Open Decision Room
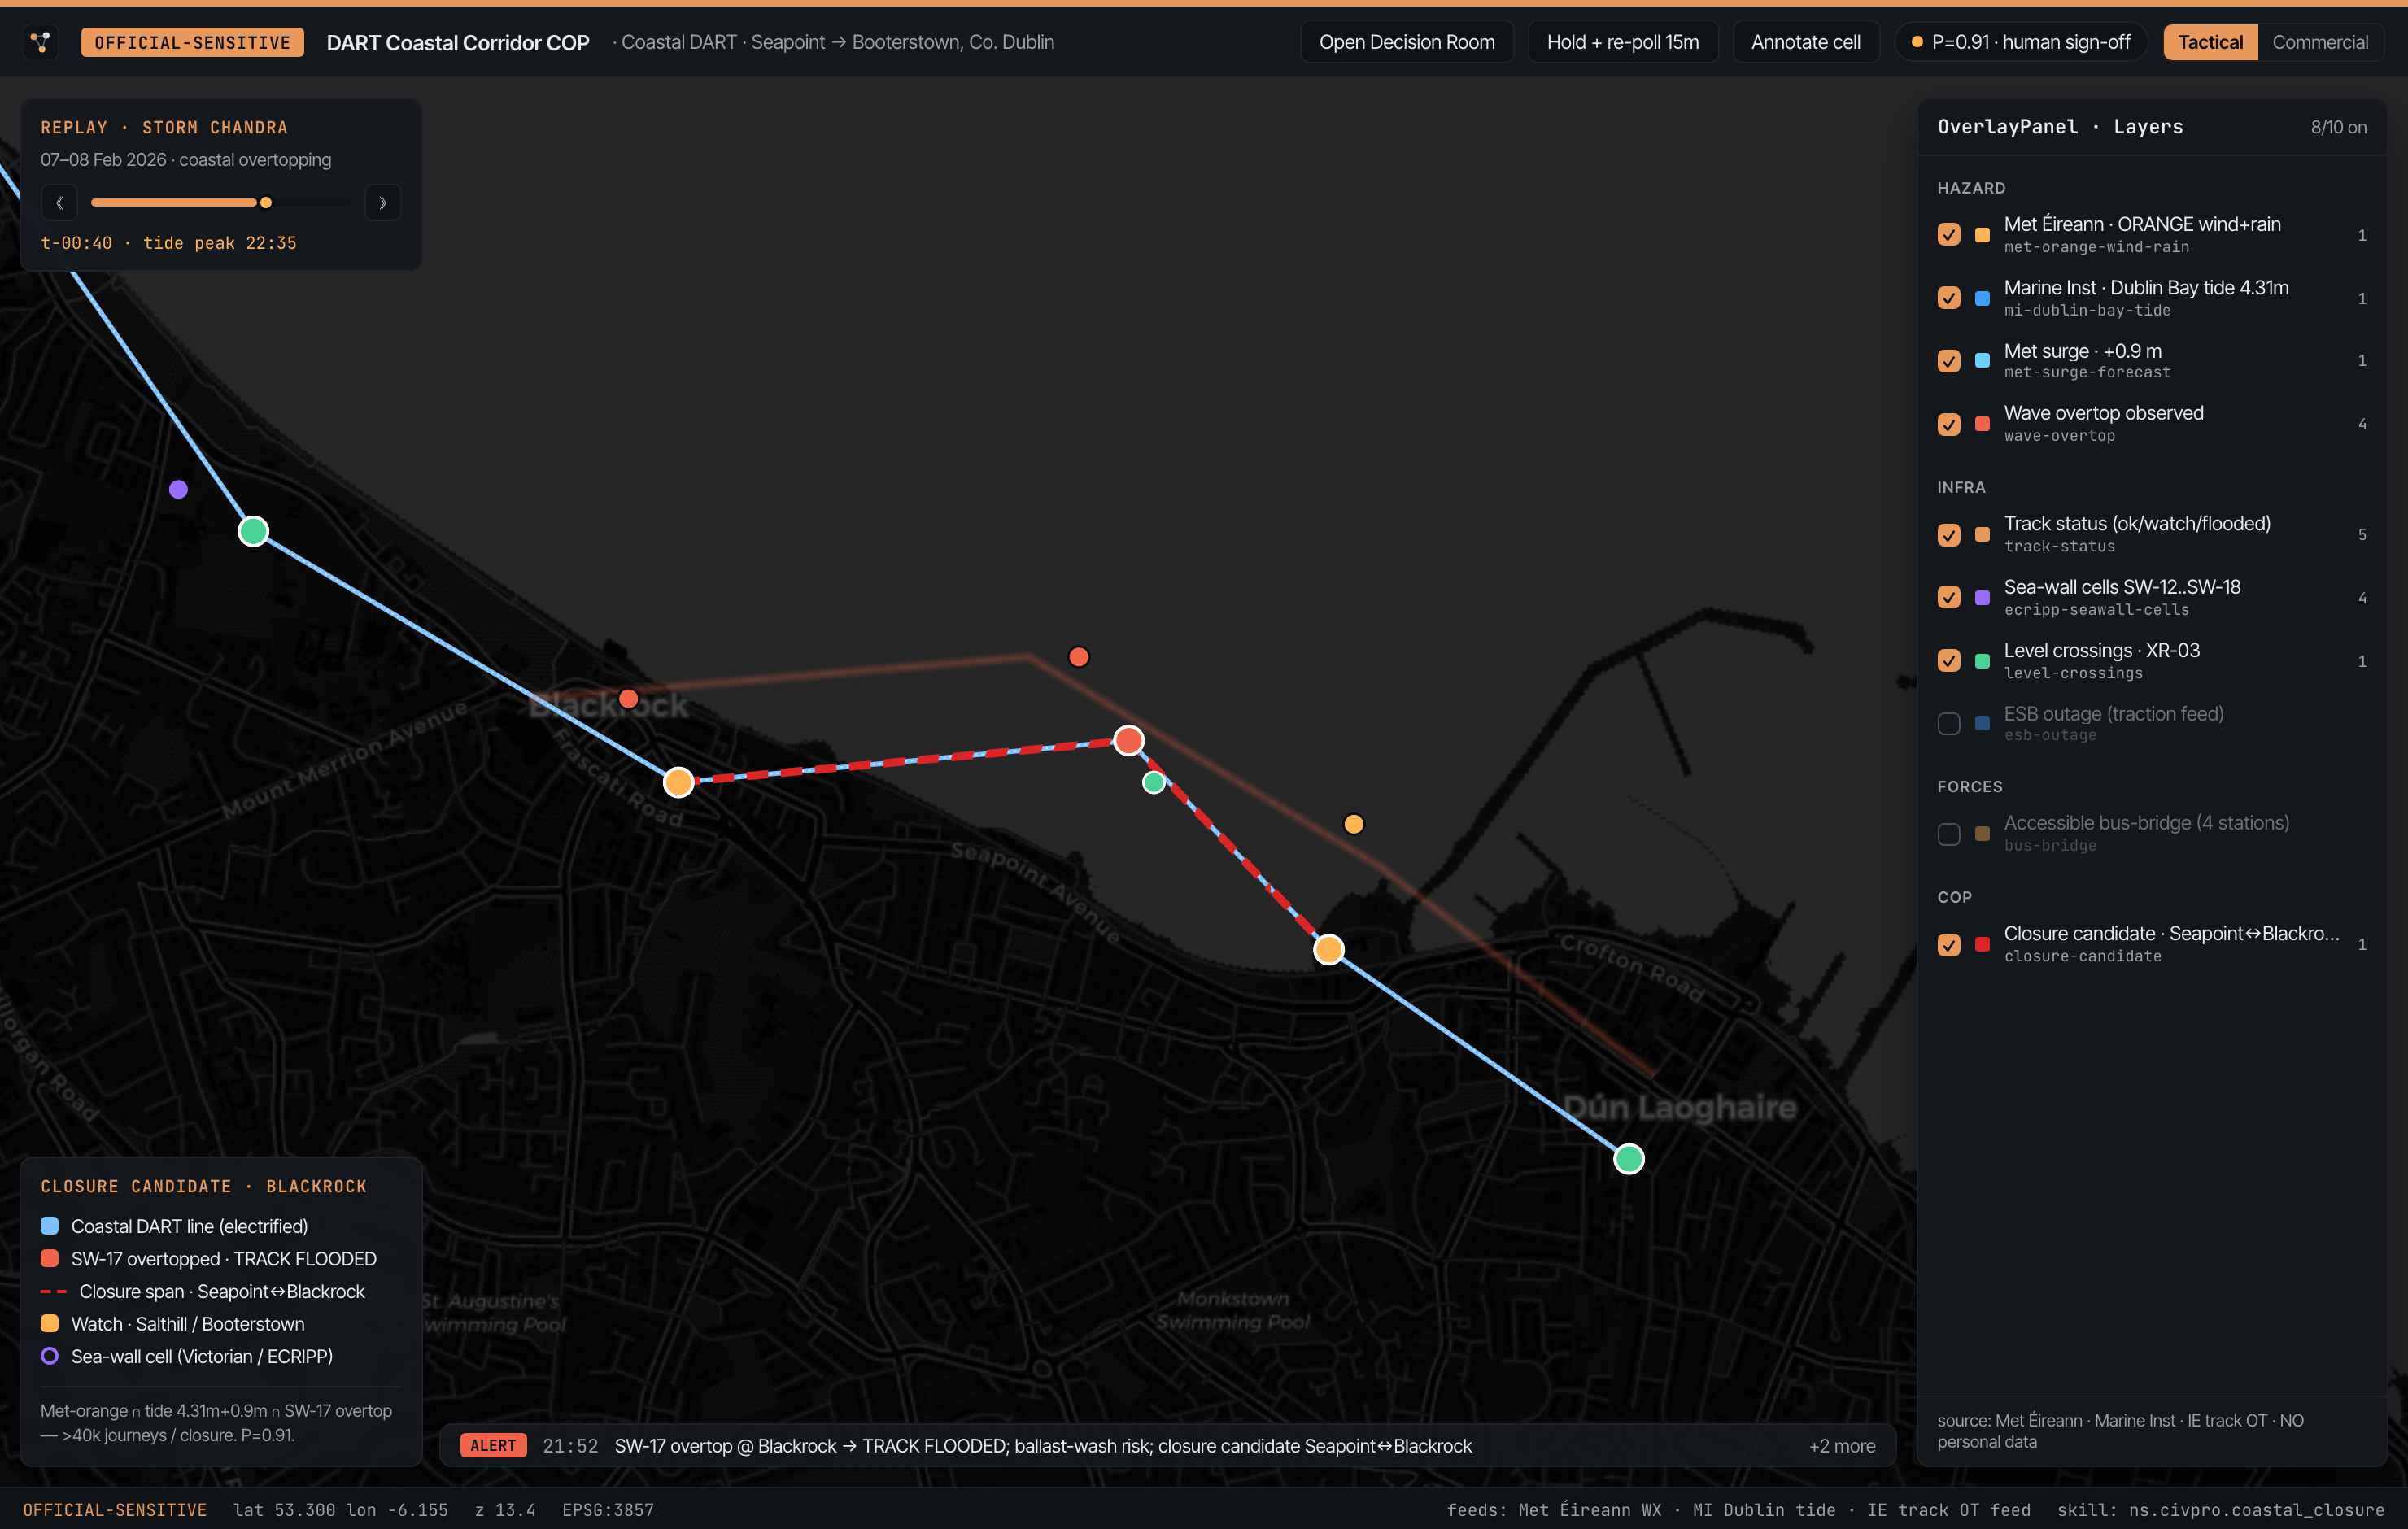The width and height of the screenshot is (2408, 1529). pyautogui.click(x=1406, y=42)
